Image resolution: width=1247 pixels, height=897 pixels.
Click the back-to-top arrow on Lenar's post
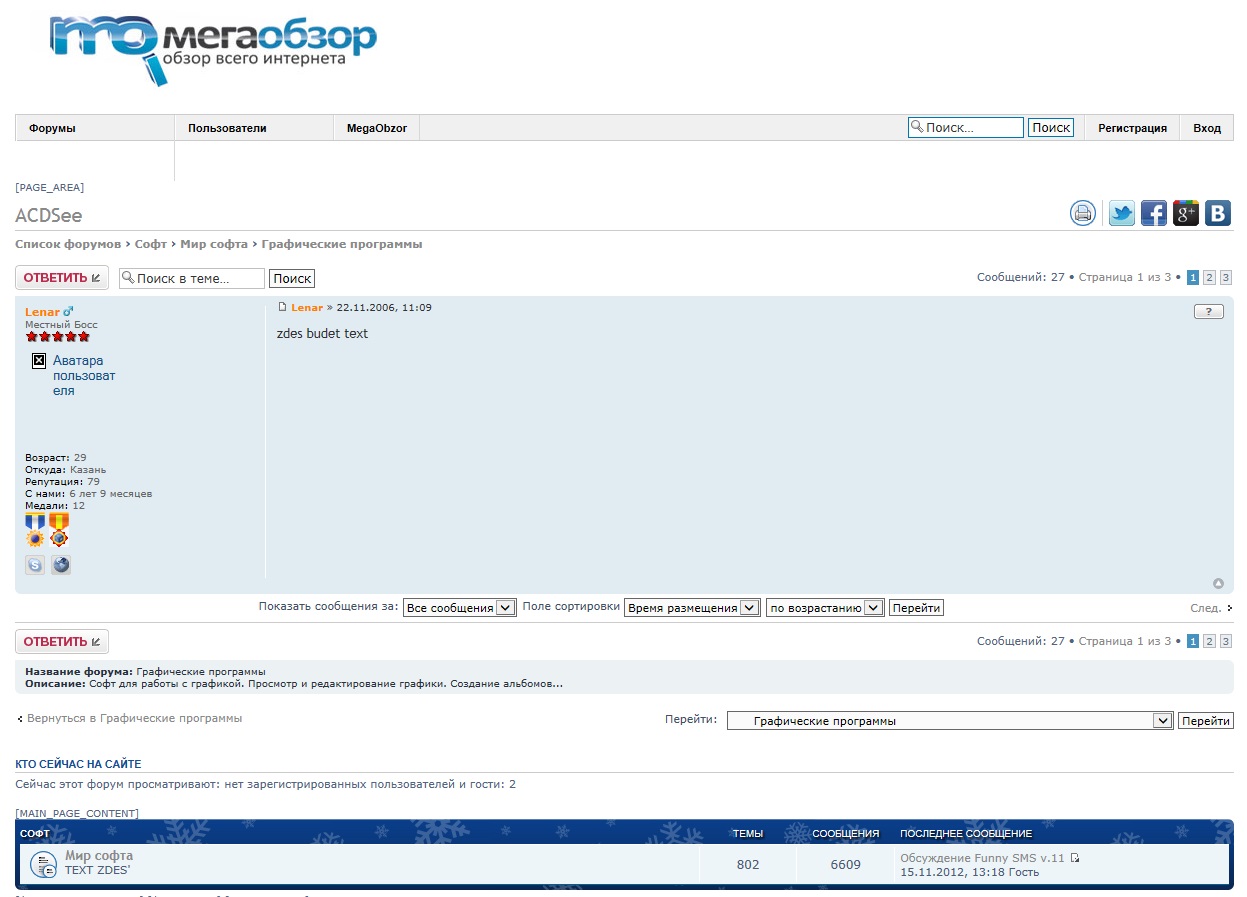pos(1218,583)
